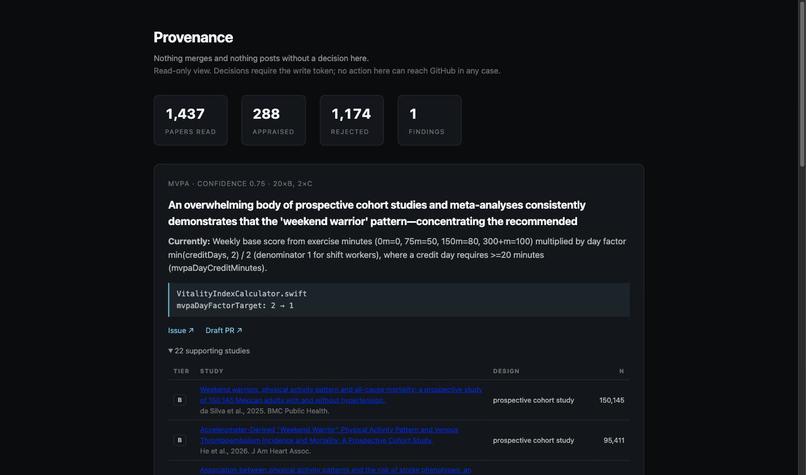Viewport: 806px width, 475px height.
Task: Open the He et al. study link
Action: point(329,435)
